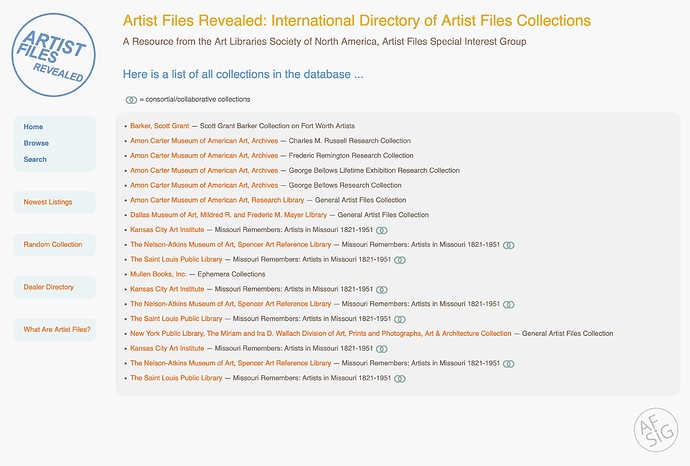Screen dimensions: 690x466
Task: Click the Artist Files Revealed circular logo
Action: [53, 55]
